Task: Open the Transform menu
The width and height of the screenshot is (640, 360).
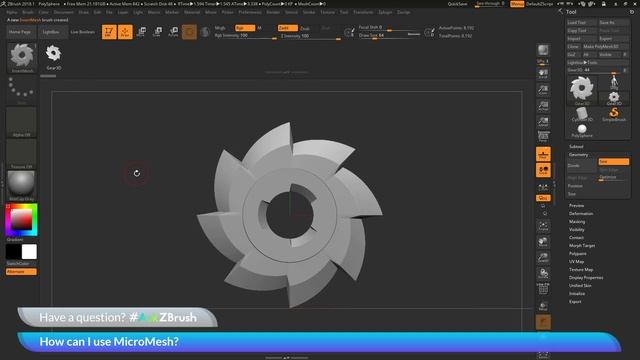Action: tap(363, 12)
